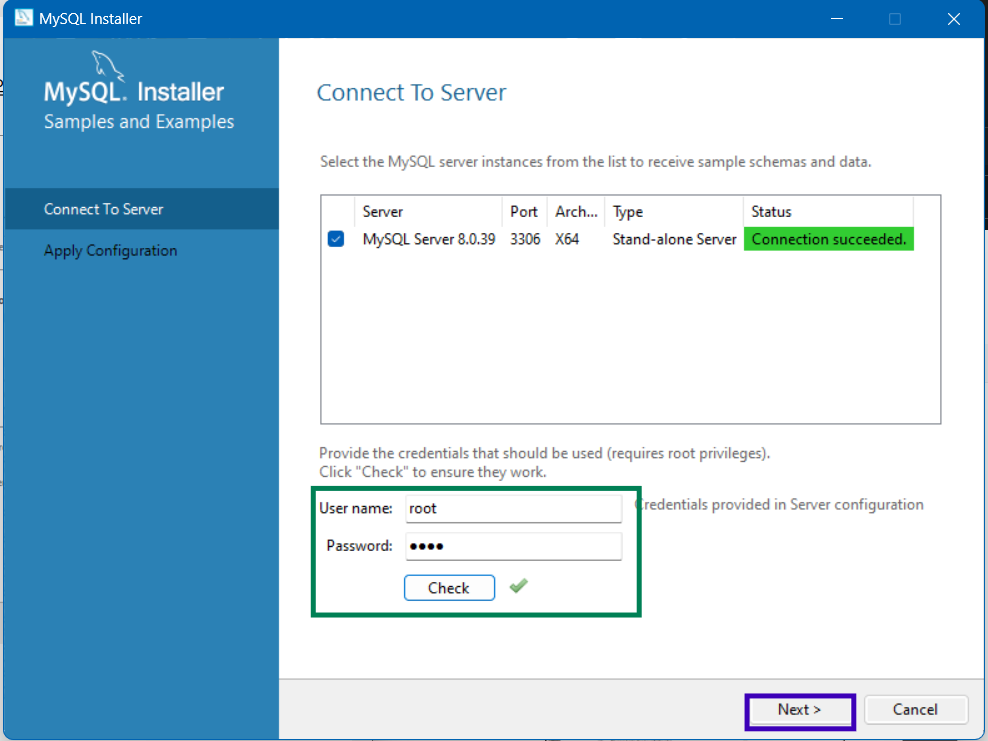
Task: Click the X64 architecture value
Action: click(566, 239)
